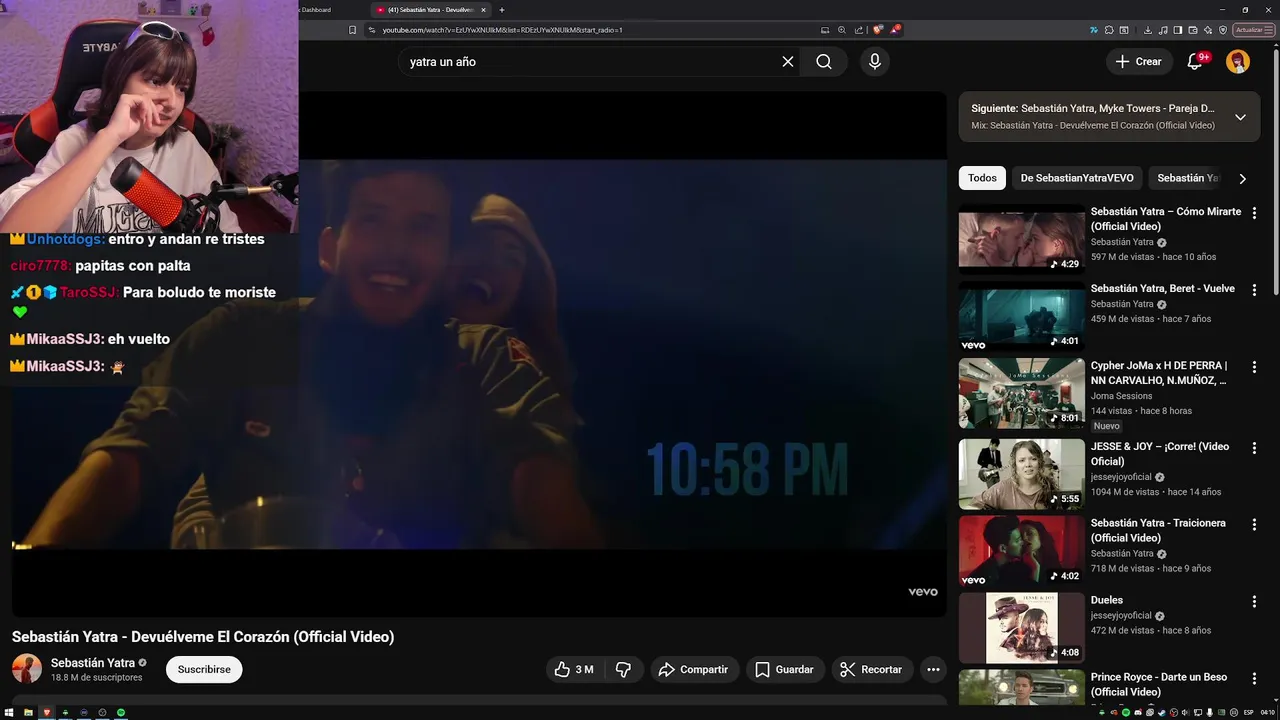Click the ESP language indicator
The image size is (1280, 720).
coord(1249,713)
